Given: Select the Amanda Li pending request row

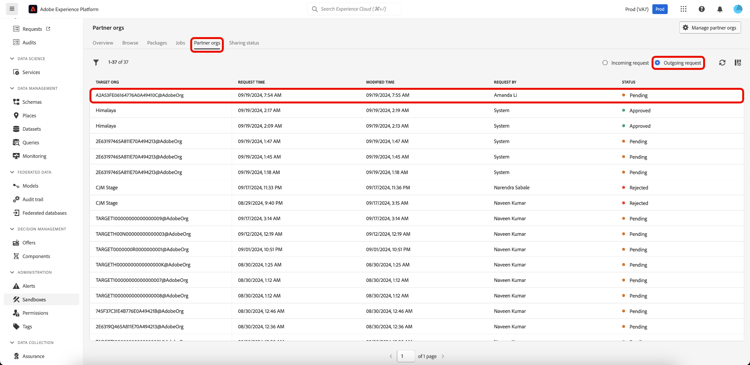Looking at the screenshot, I should point(416,95).
